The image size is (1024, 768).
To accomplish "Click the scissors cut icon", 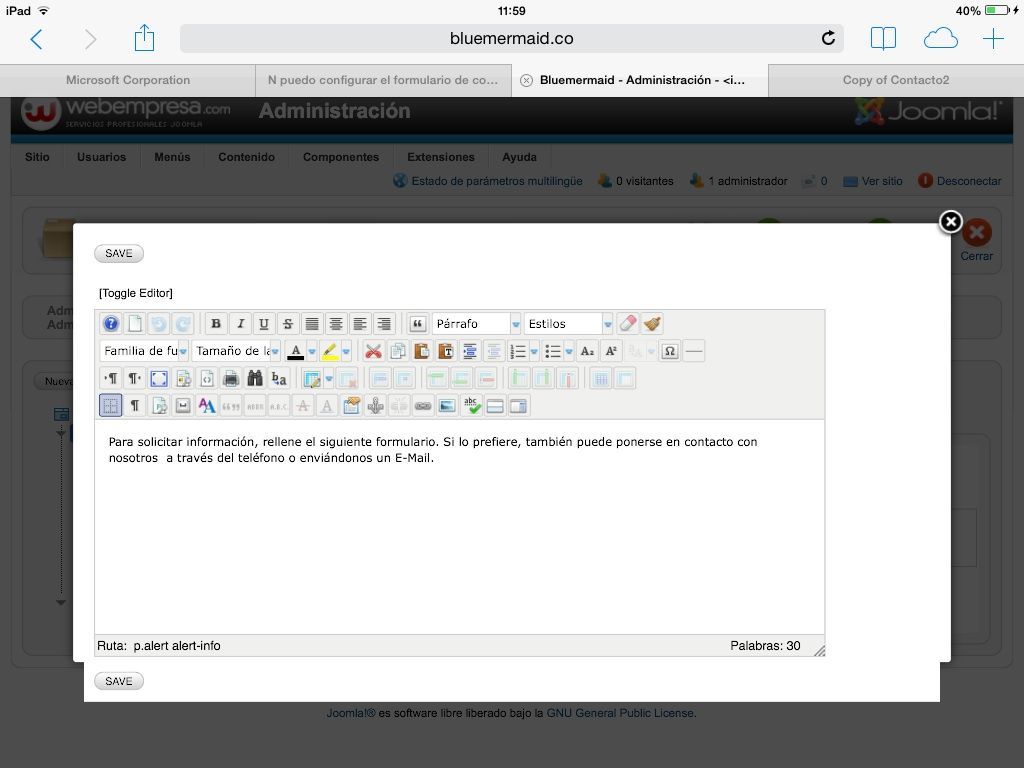I will click(x=373, y=351).
